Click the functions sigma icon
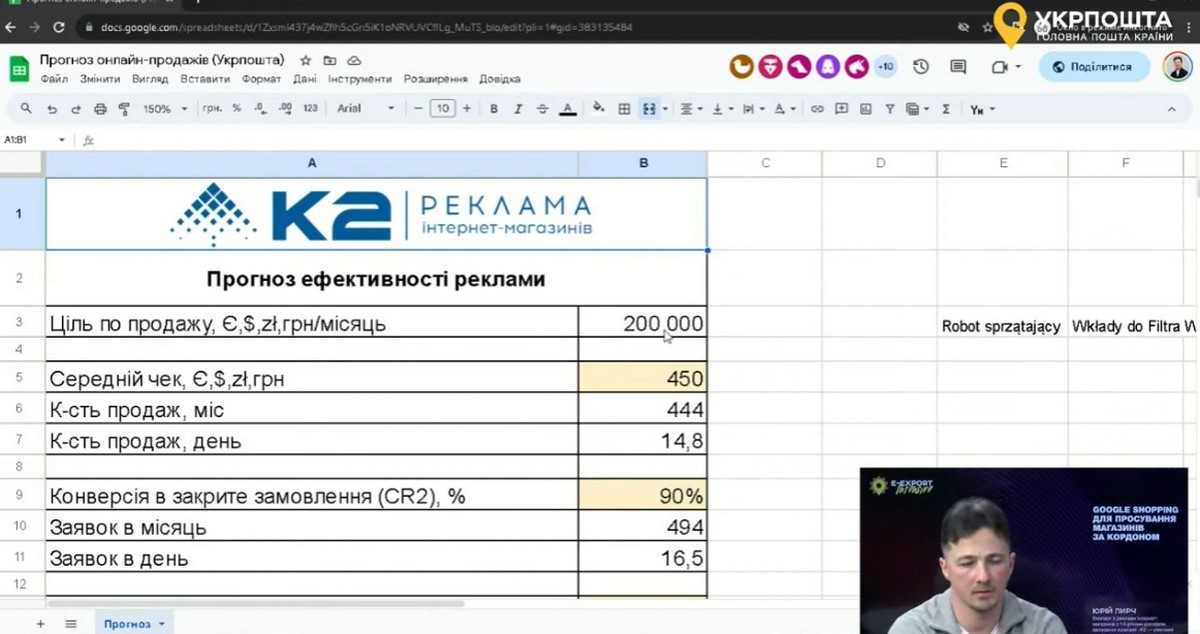The width and height of the screenshot is (1200, 634). 946,109
